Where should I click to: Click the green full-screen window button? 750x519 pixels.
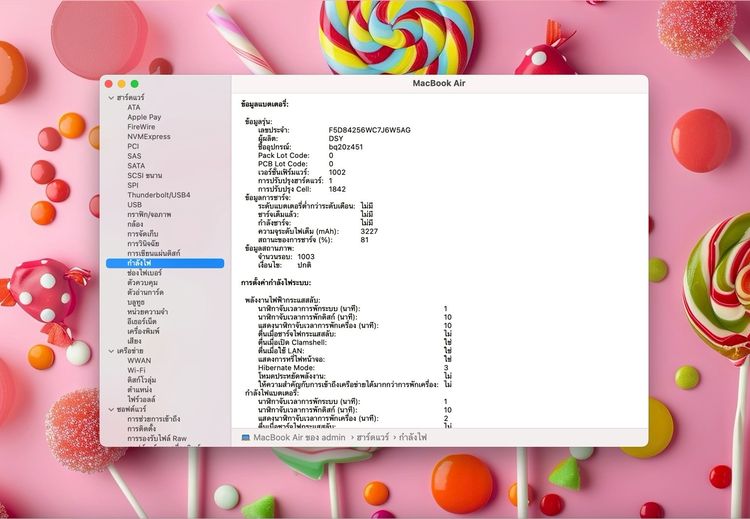tap(134, 84)
